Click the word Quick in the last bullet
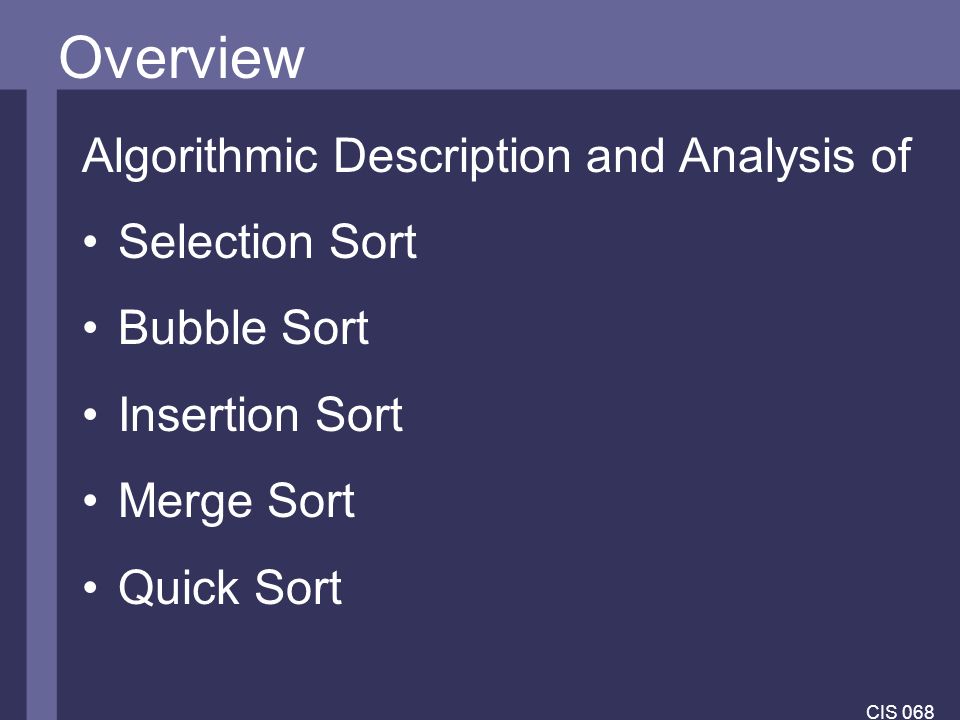Screen dimensions: 960x720 coord(179,588)
